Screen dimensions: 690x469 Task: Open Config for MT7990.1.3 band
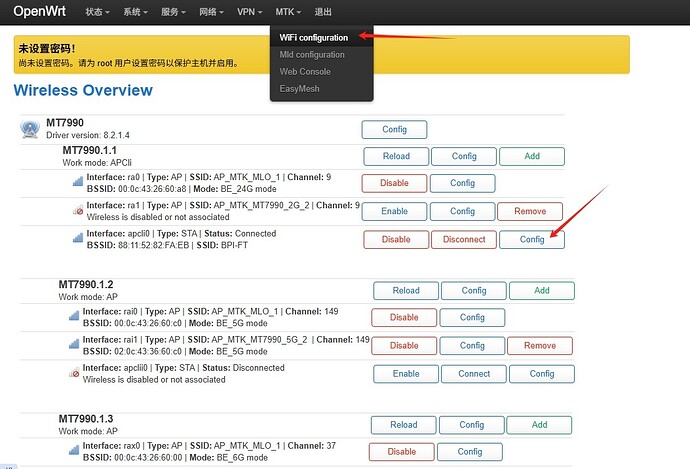471,425
